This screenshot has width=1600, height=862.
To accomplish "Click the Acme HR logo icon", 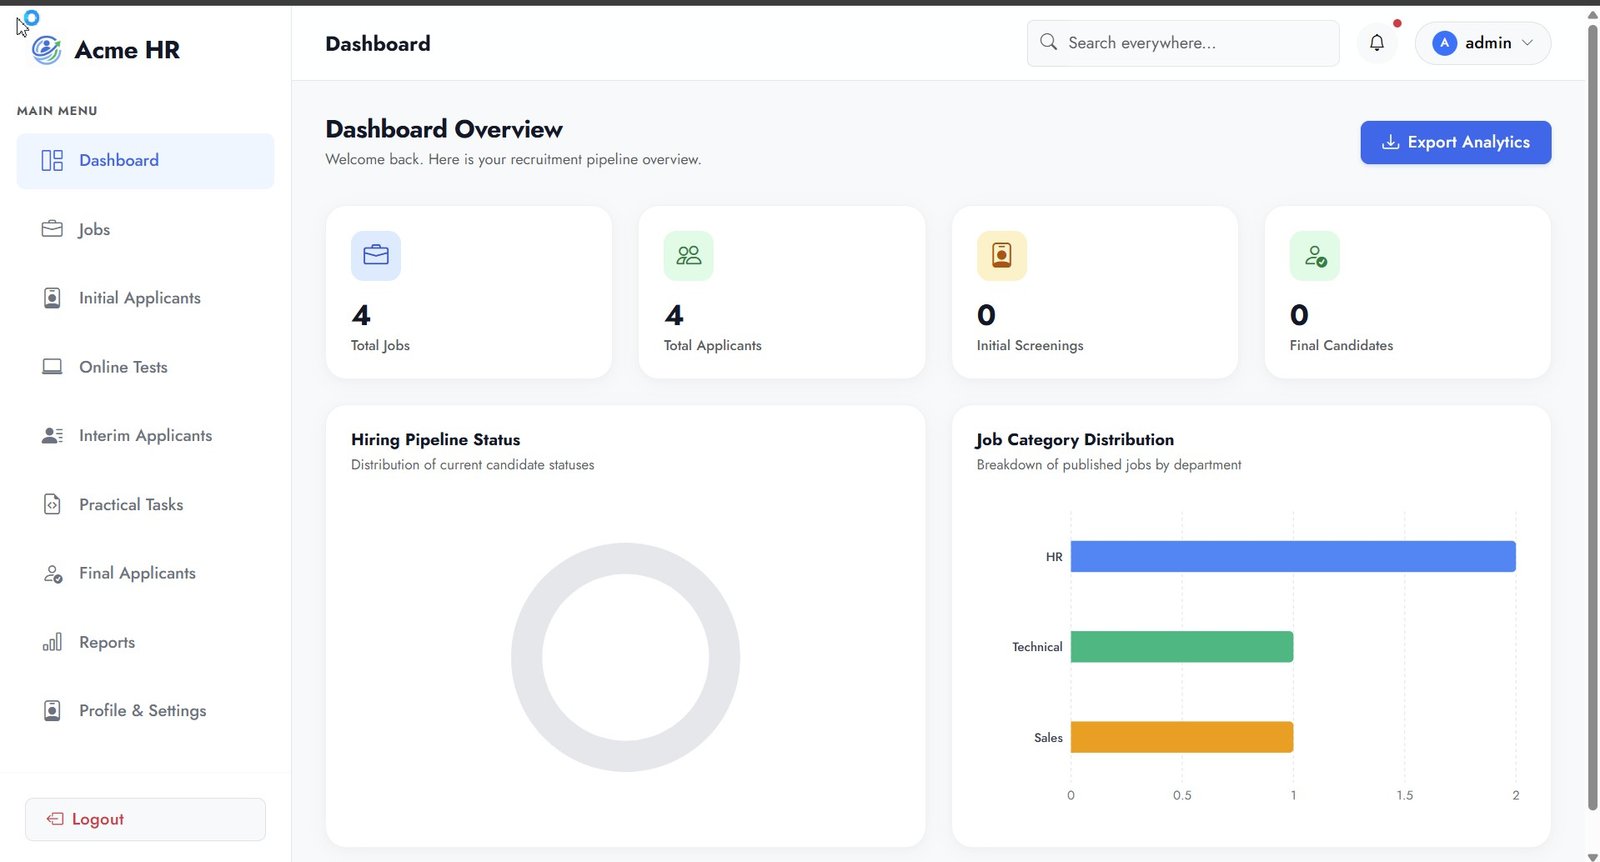I will (47, 50).
